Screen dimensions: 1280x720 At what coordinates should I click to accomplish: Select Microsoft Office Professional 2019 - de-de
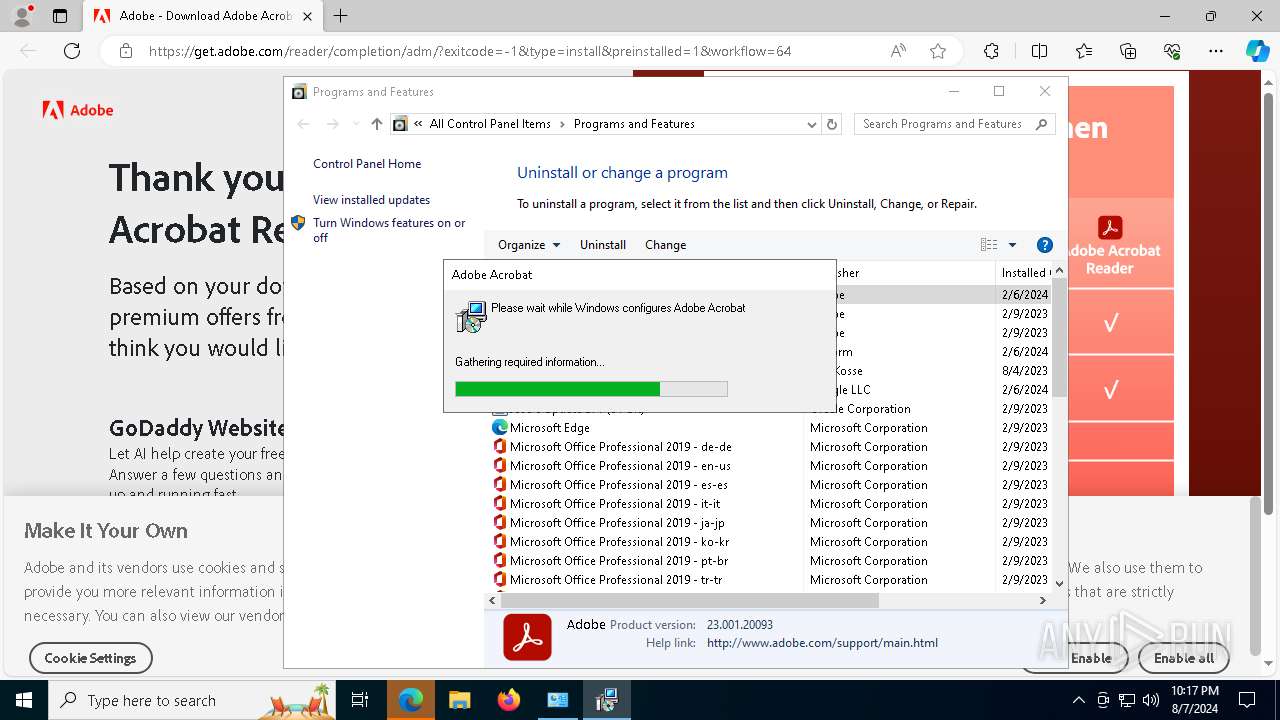pos(620,447)
